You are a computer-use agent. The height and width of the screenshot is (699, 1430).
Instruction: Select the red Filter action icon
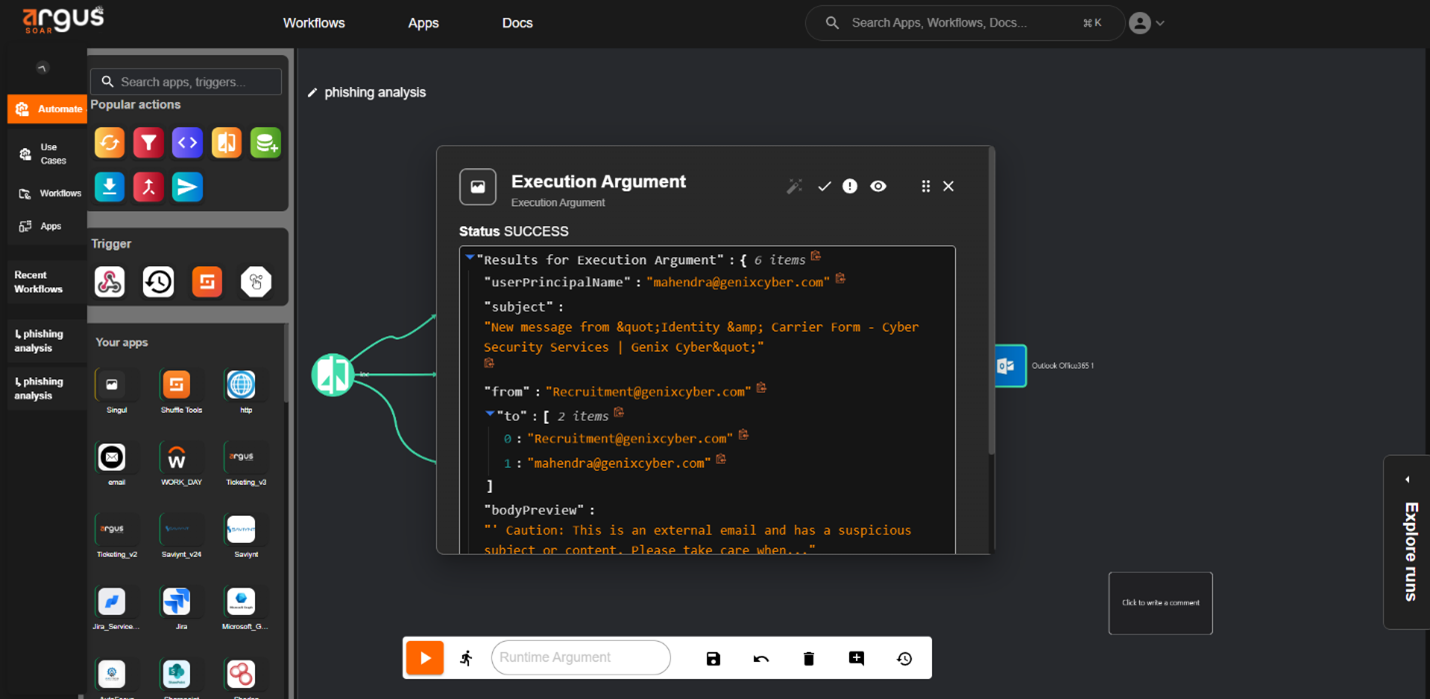tap(148, 143)
